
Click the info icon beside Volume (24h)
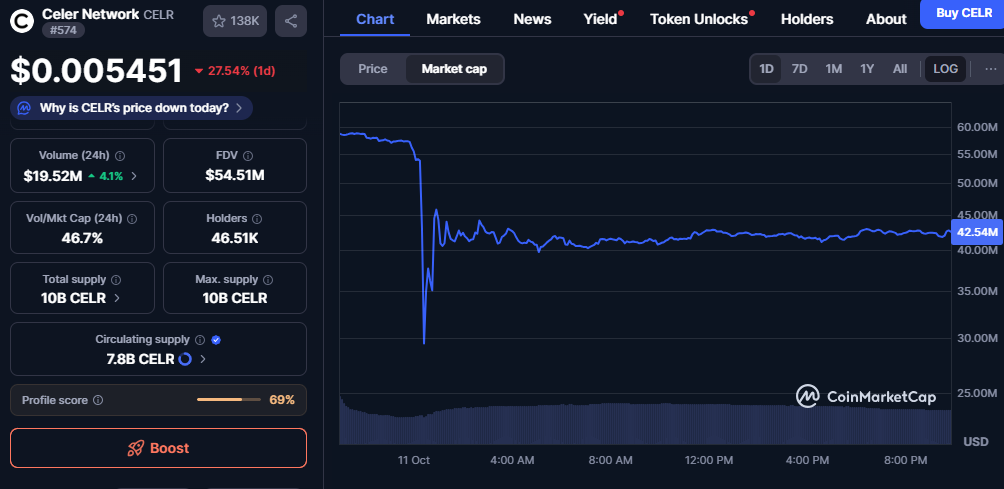[120, 156]
